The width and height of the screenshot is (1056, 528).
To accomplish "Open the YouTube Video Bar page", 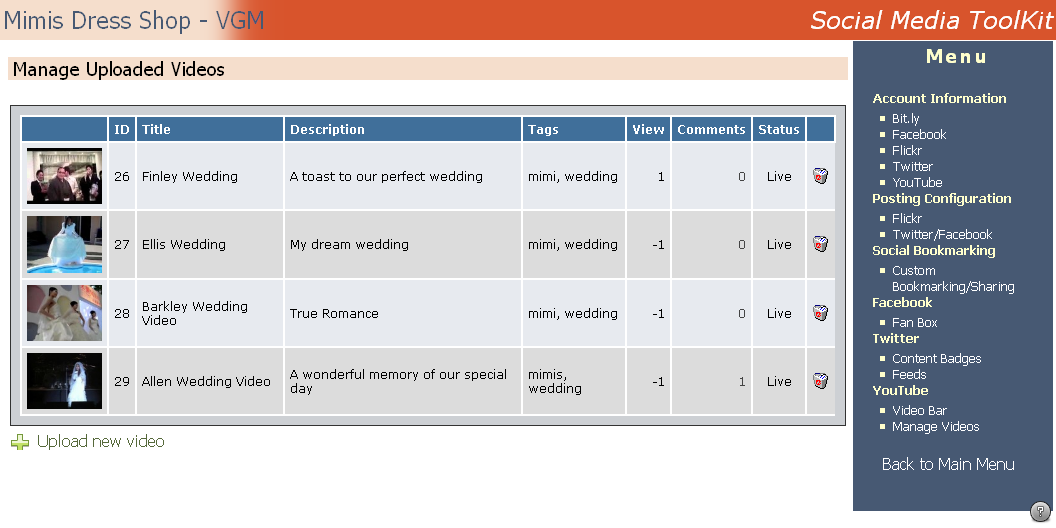I will point(919,411).
